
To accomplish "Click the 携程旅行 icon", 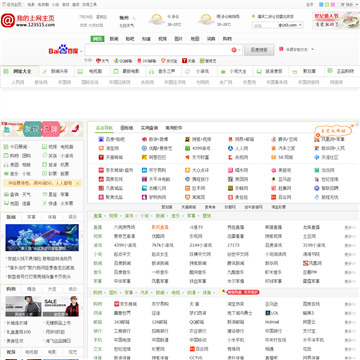I will coord(188,179).
